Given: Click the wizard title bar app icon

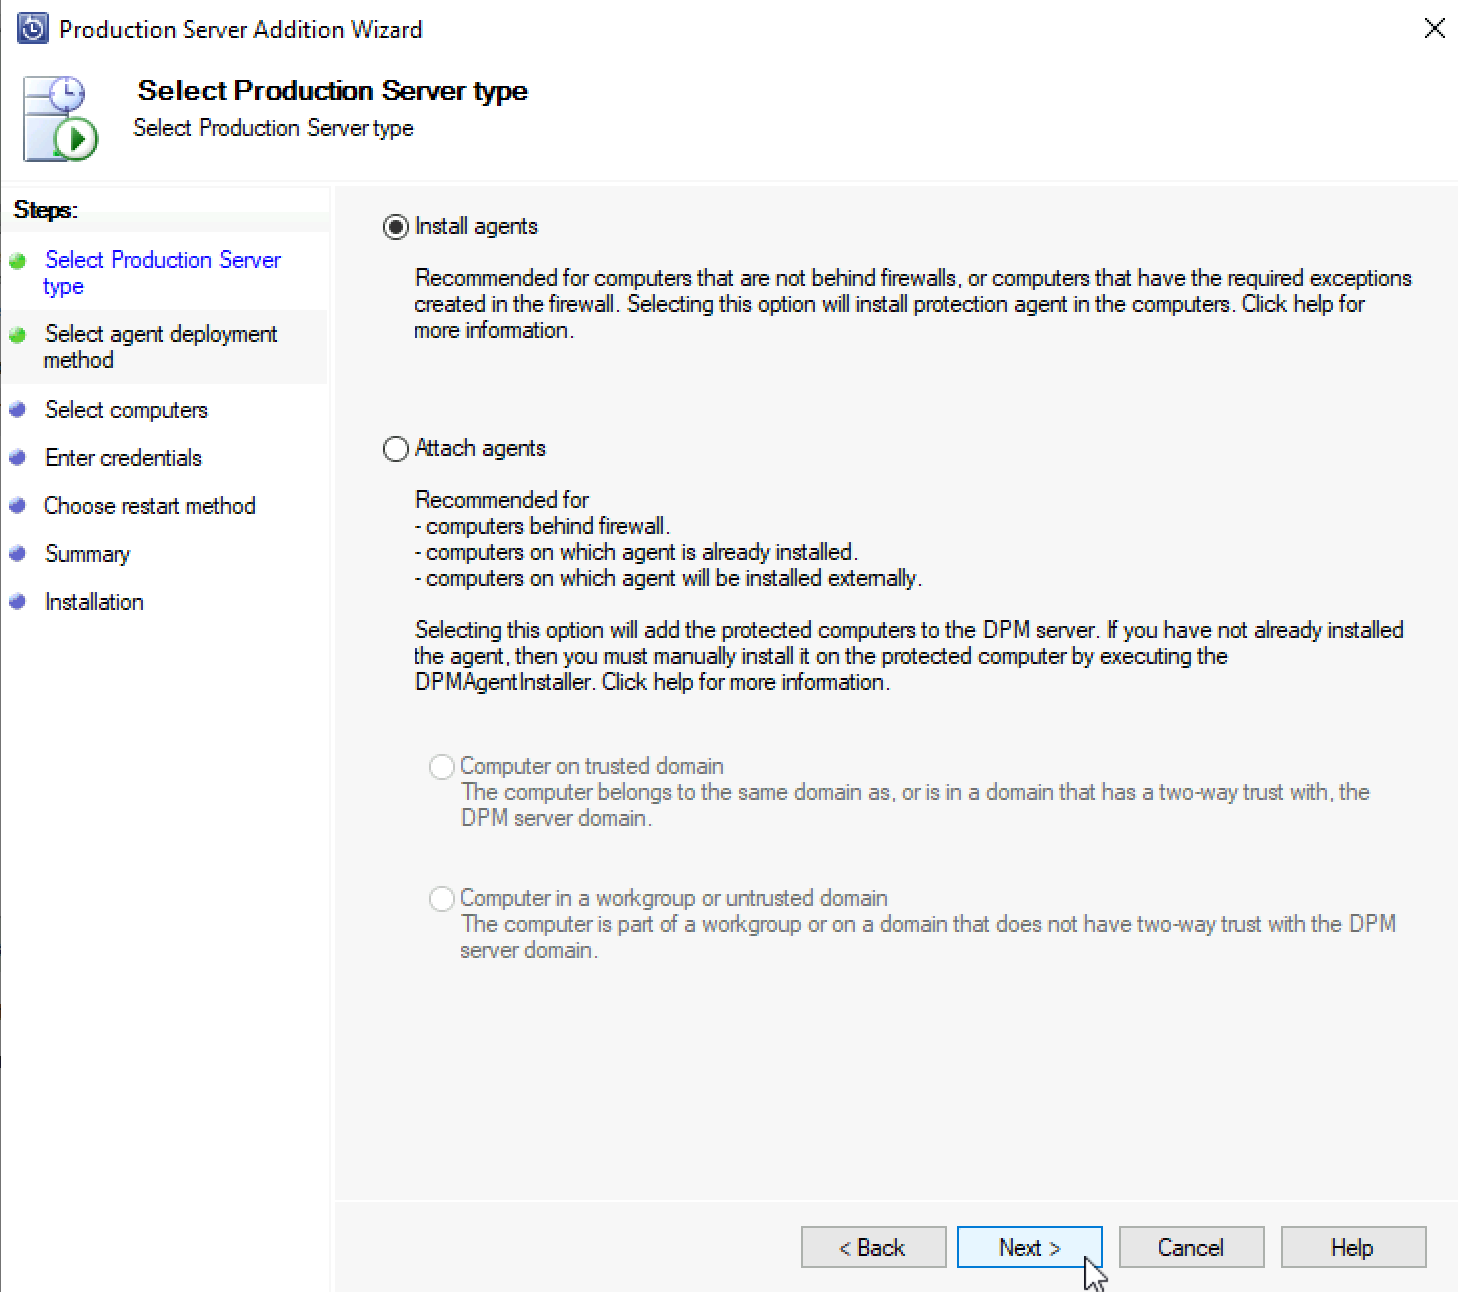Looking at the screenshot, I should coord(32,29).
